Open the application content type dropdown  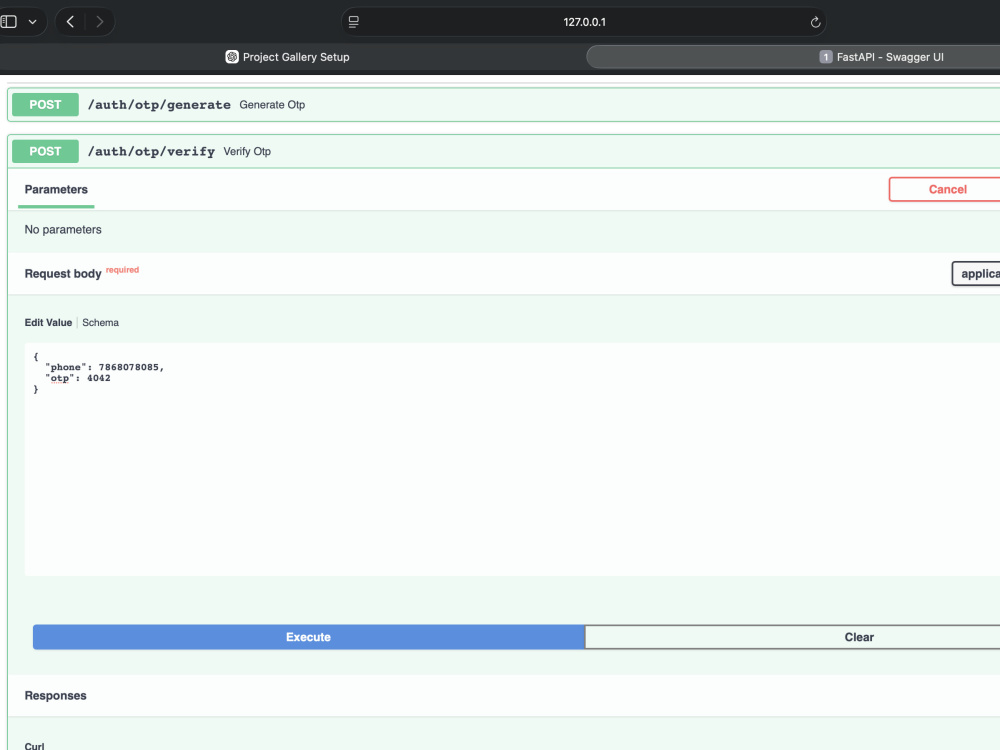(x=976, y=274)
